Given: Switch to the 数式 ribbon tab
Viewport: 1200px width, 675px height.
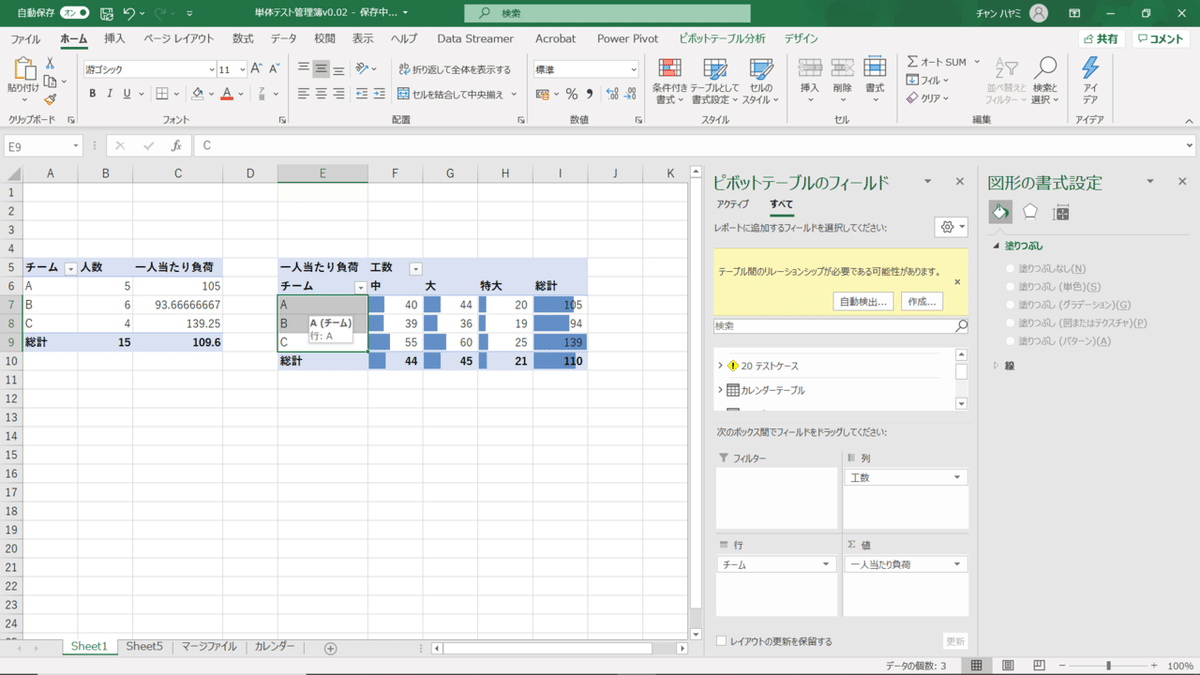Looking at the screenshot, I should (x=243, y=39).
